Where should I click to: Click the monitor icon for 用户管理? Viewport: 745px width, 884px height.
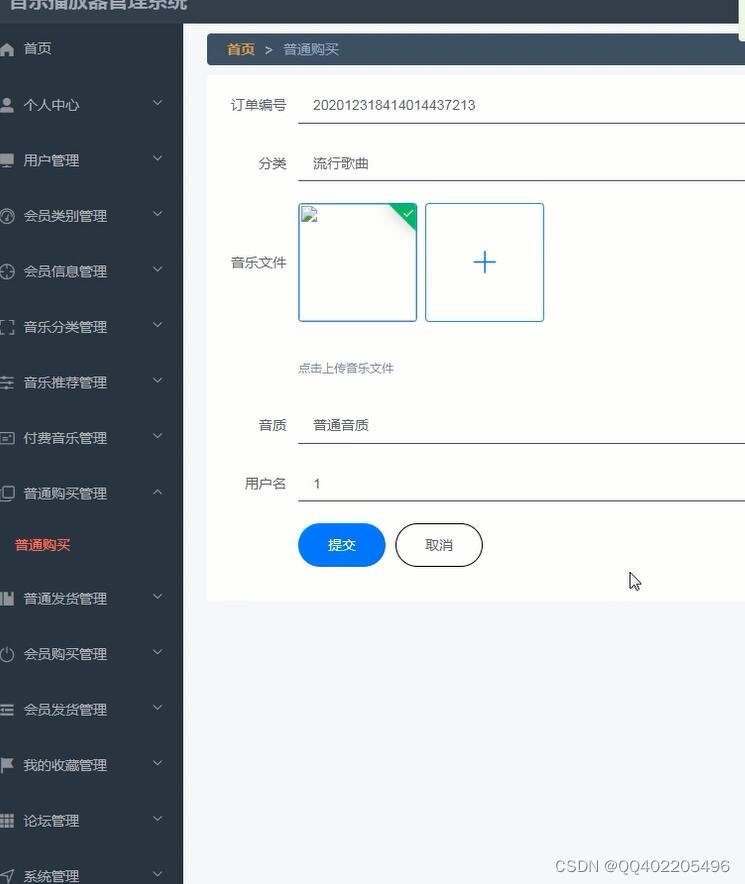coord(7,161)
